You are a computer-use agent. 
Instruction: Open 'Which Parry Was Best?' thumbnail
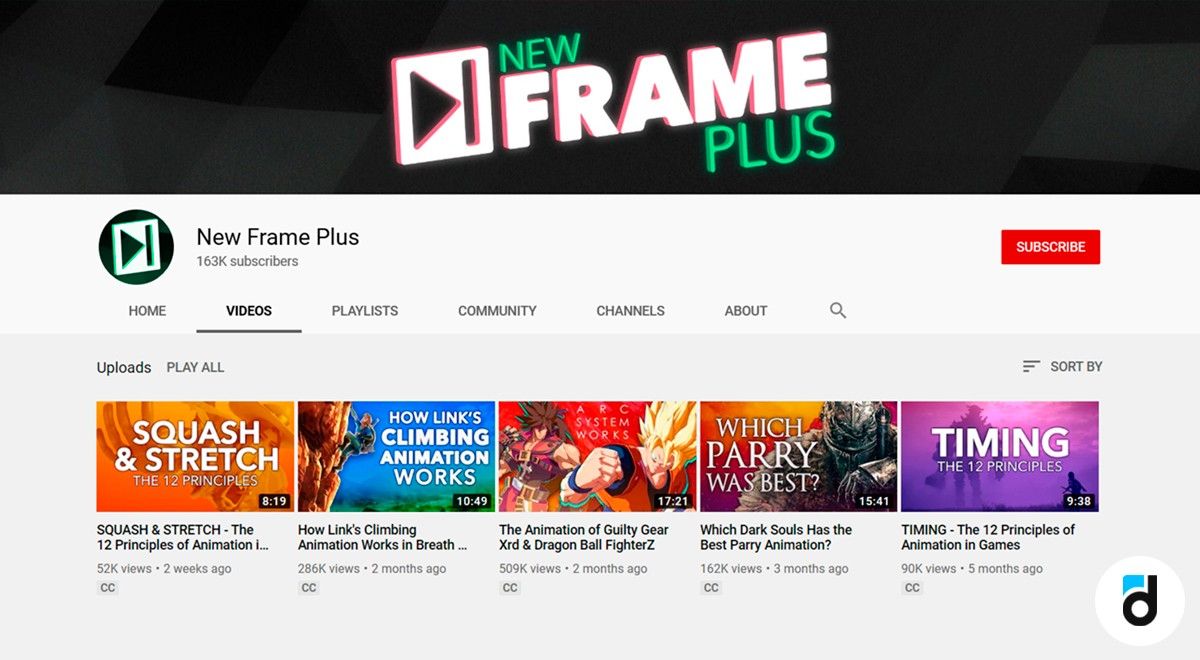(x=798, y=456)
